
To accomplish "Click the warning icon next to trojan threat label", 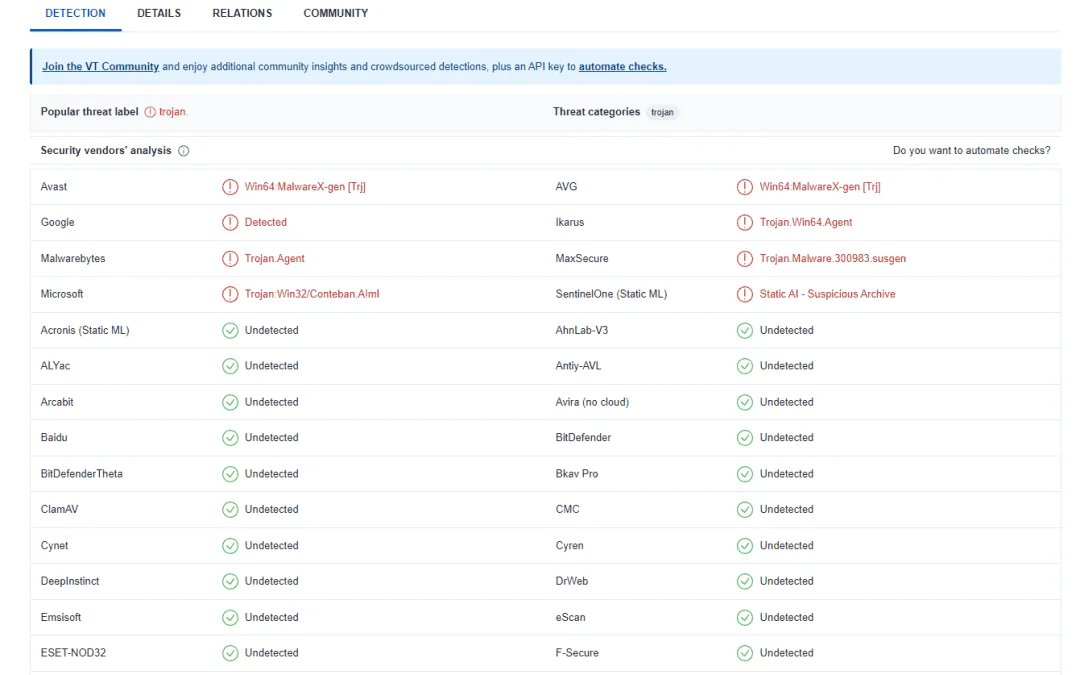I will [x=150, y=112].
